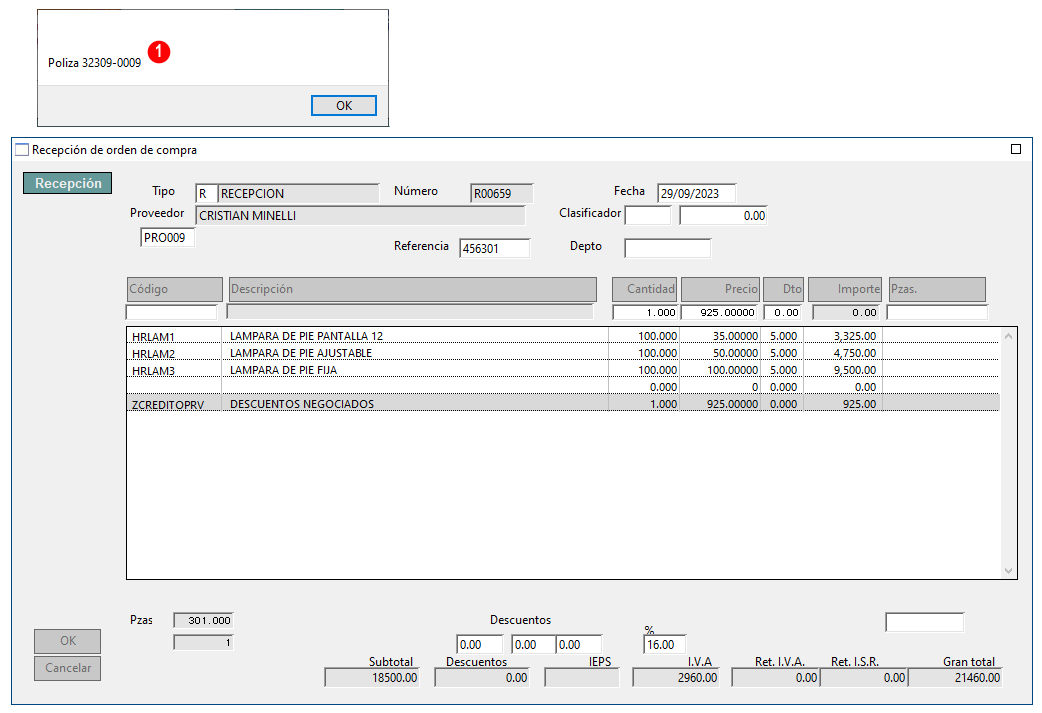The image size is (1042, 713).
Task: Click the third Descuentos percentage field
Action: (x=579, y=645)
